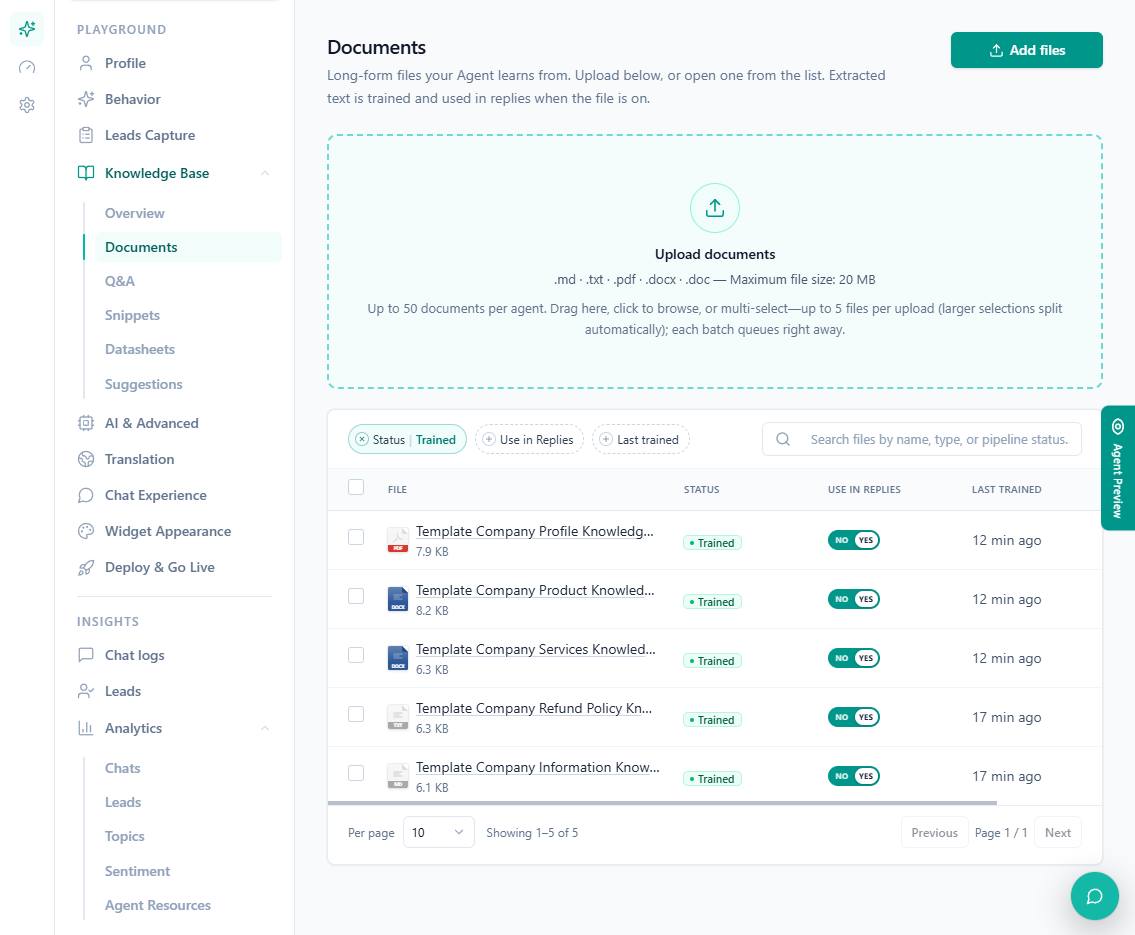The image size is (1135, 935).
Task: Click the search magnifier icon
Action: pyautogui.click(x=783, y=439)
